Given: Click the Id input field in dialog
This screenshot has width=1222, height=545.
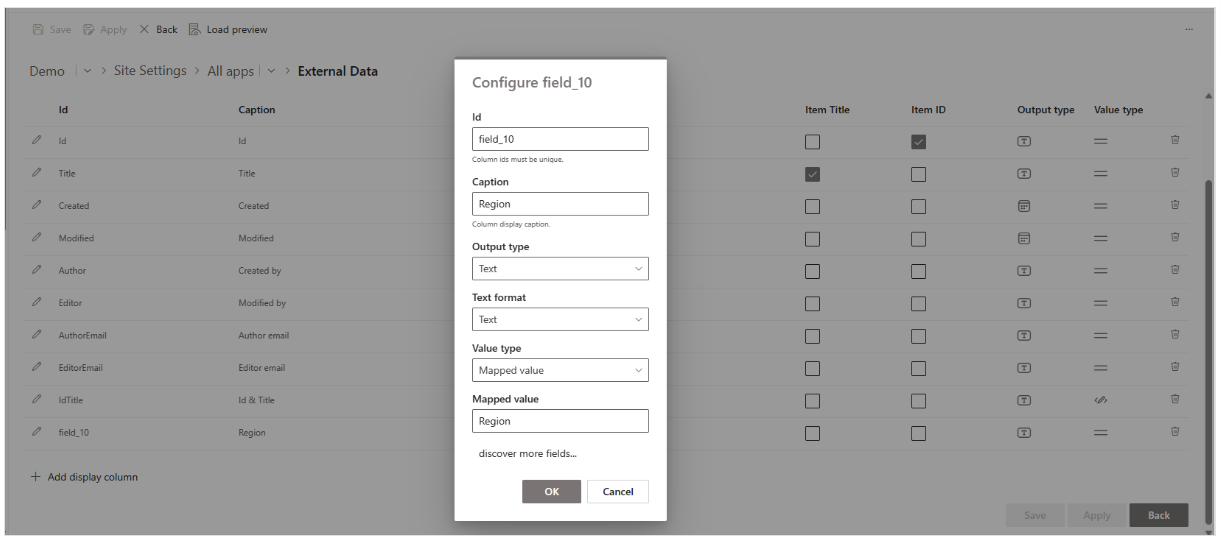Looking at the screenshot, I should 560,139.
